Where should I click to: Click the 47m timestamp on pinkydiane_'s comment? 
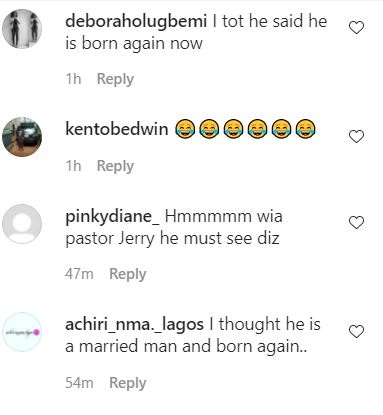(79, 274)
